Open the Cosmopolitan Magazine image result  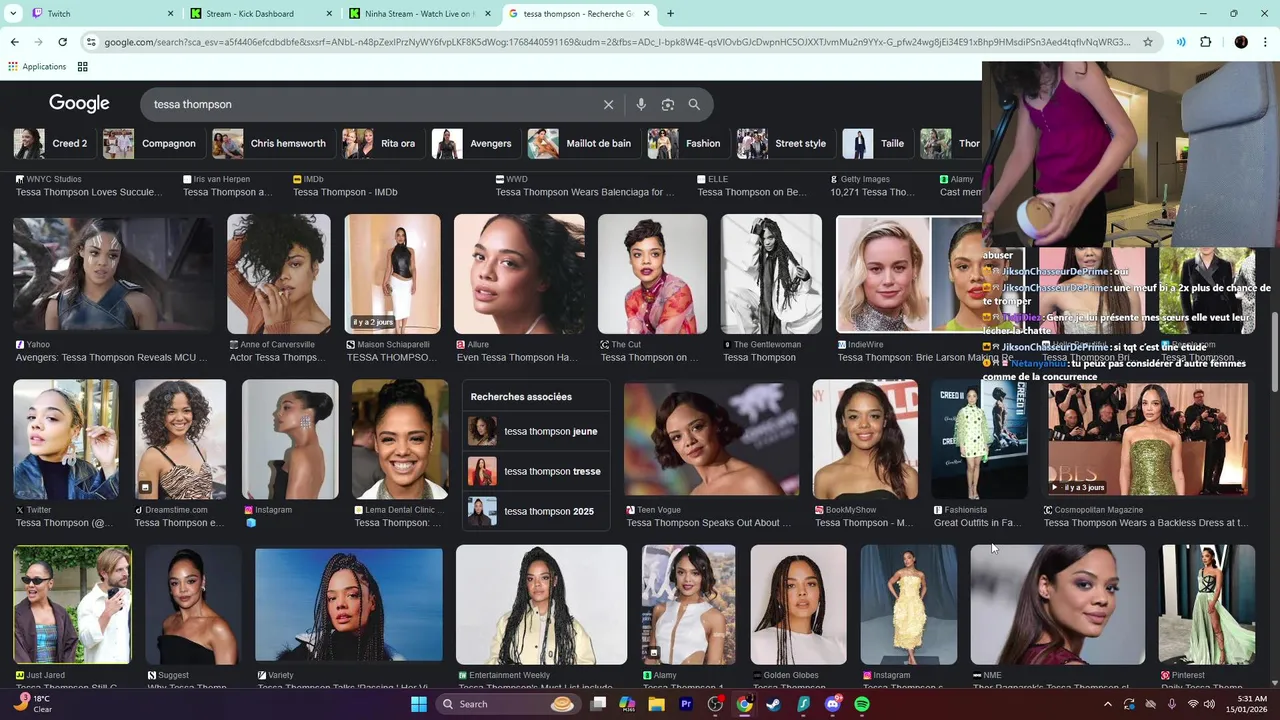click(x=1148, y=438)
